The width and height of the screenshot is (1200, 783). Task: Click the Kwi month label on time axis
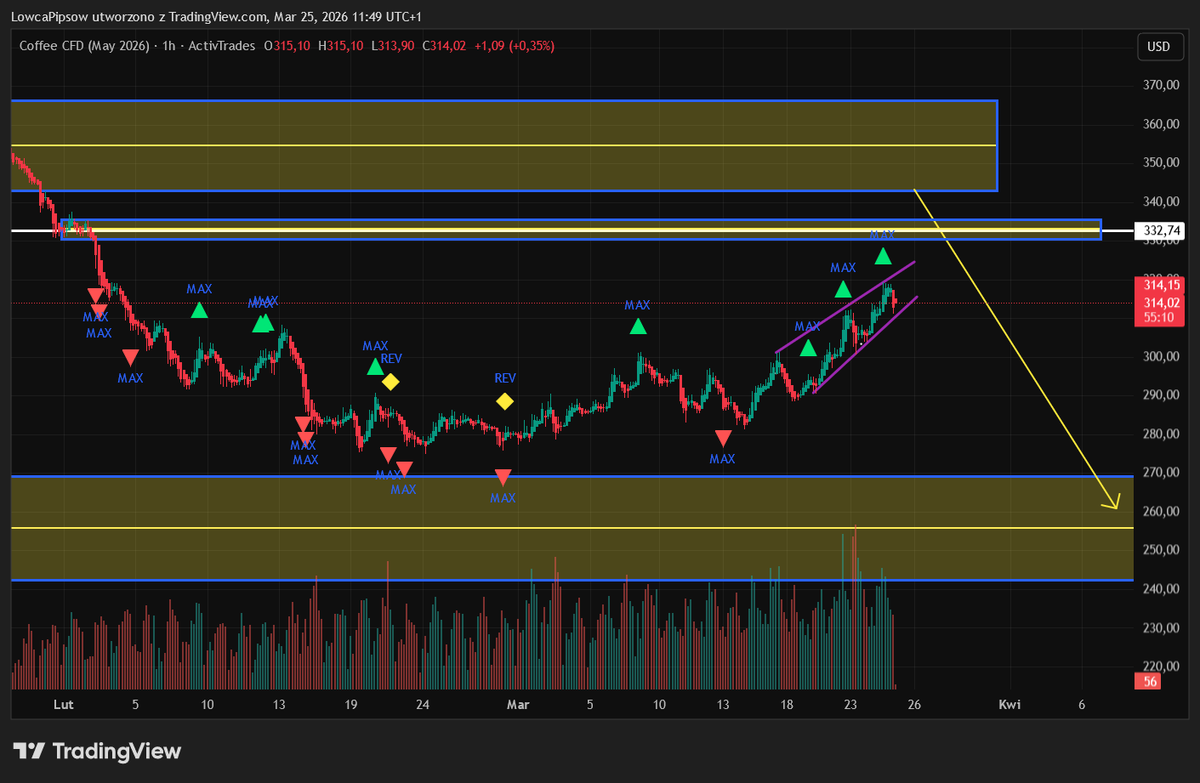coord(1010,705)
